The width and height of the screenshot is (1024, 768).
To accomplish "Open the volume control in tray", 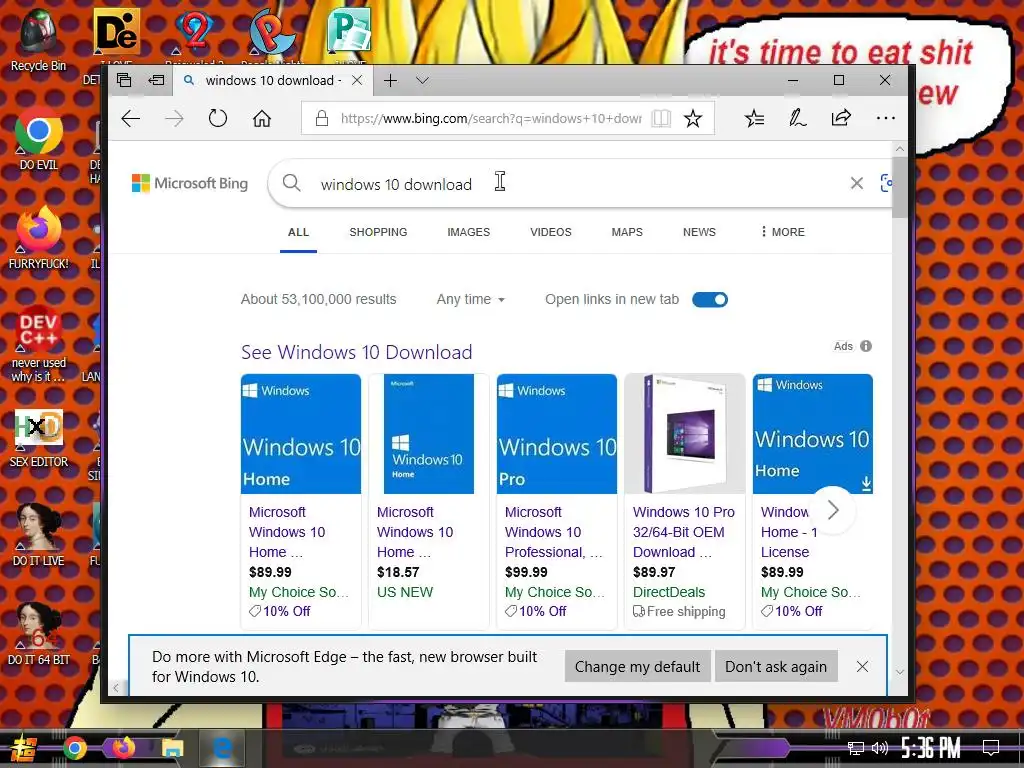I will [x=879, y=748].
